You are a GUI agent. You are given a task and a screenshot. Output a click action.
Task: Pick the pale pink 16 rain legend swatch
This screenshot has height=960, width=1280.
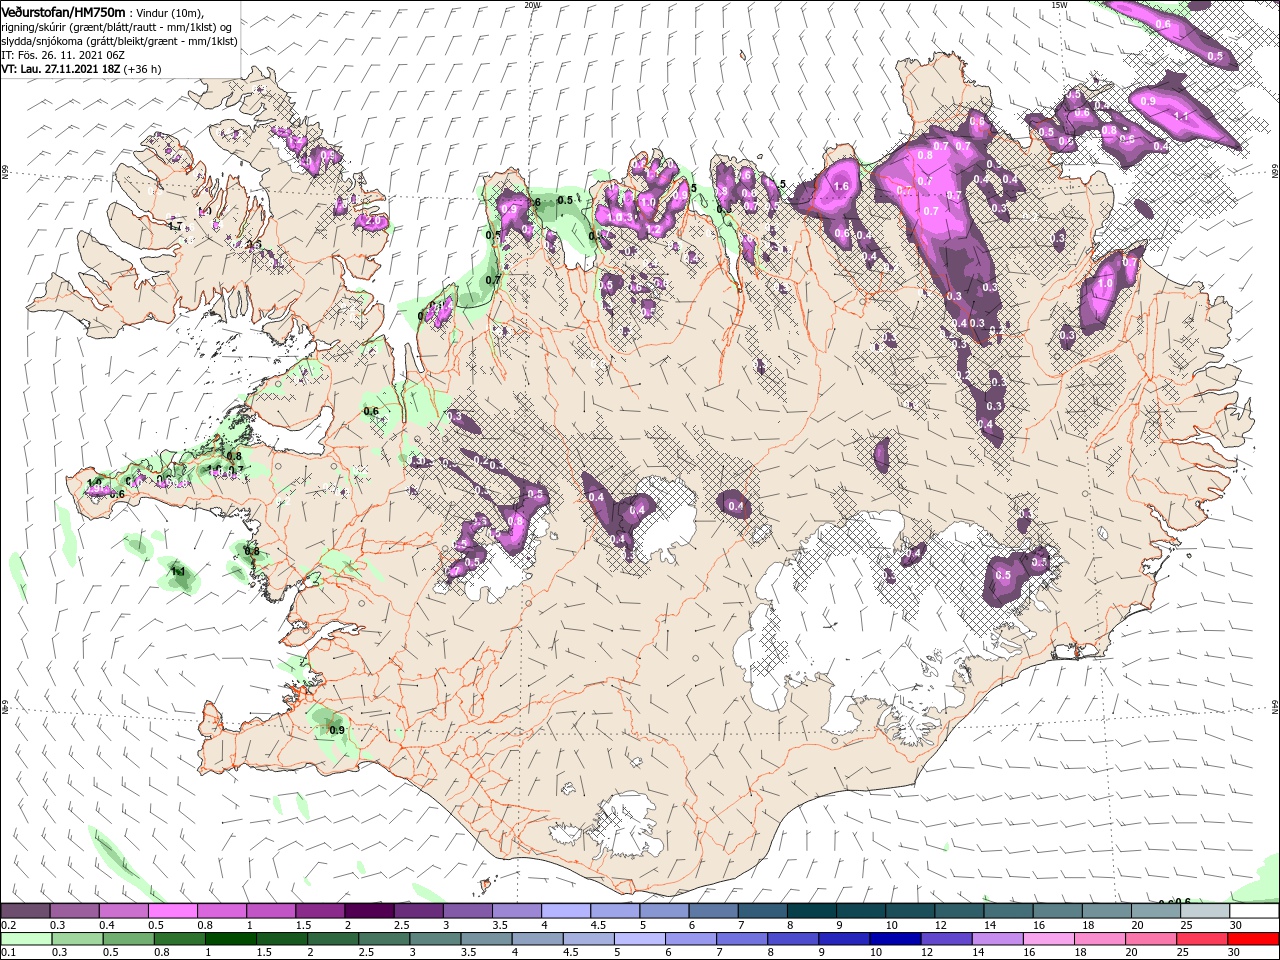1049,939
